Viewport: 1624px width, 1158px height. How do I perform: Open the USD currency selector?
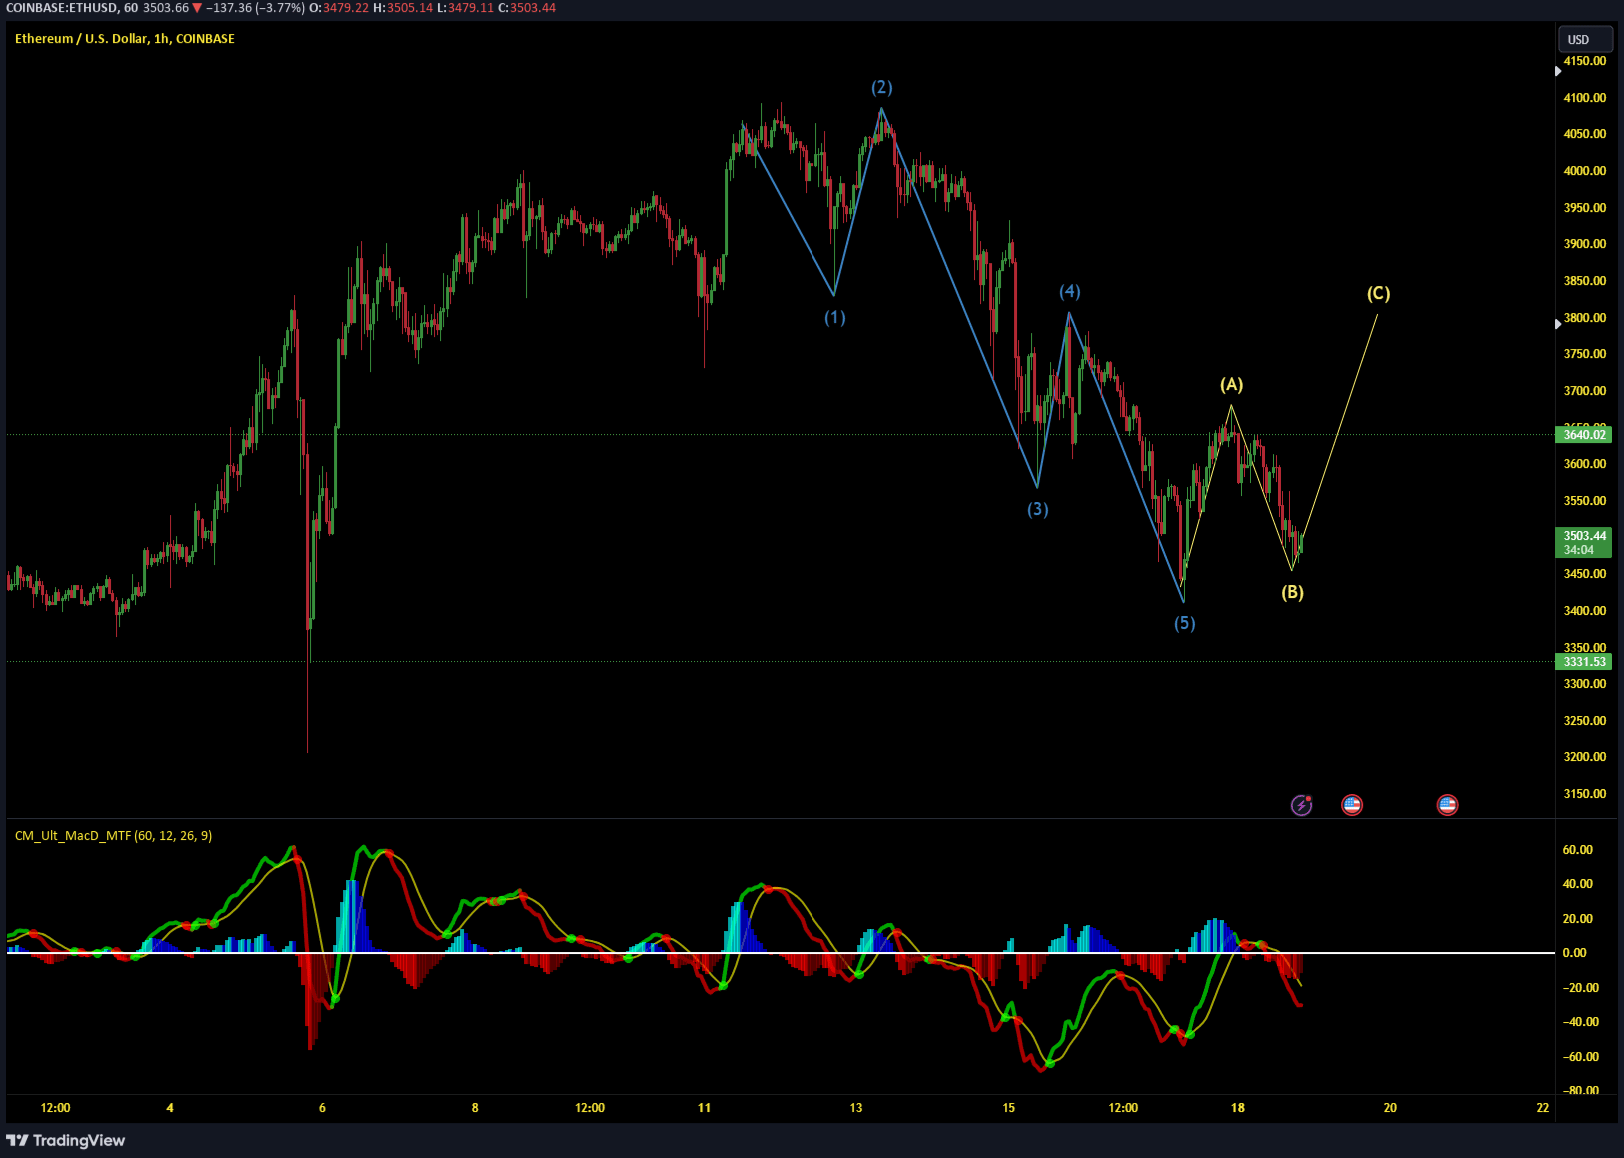tap(1584, 39)
